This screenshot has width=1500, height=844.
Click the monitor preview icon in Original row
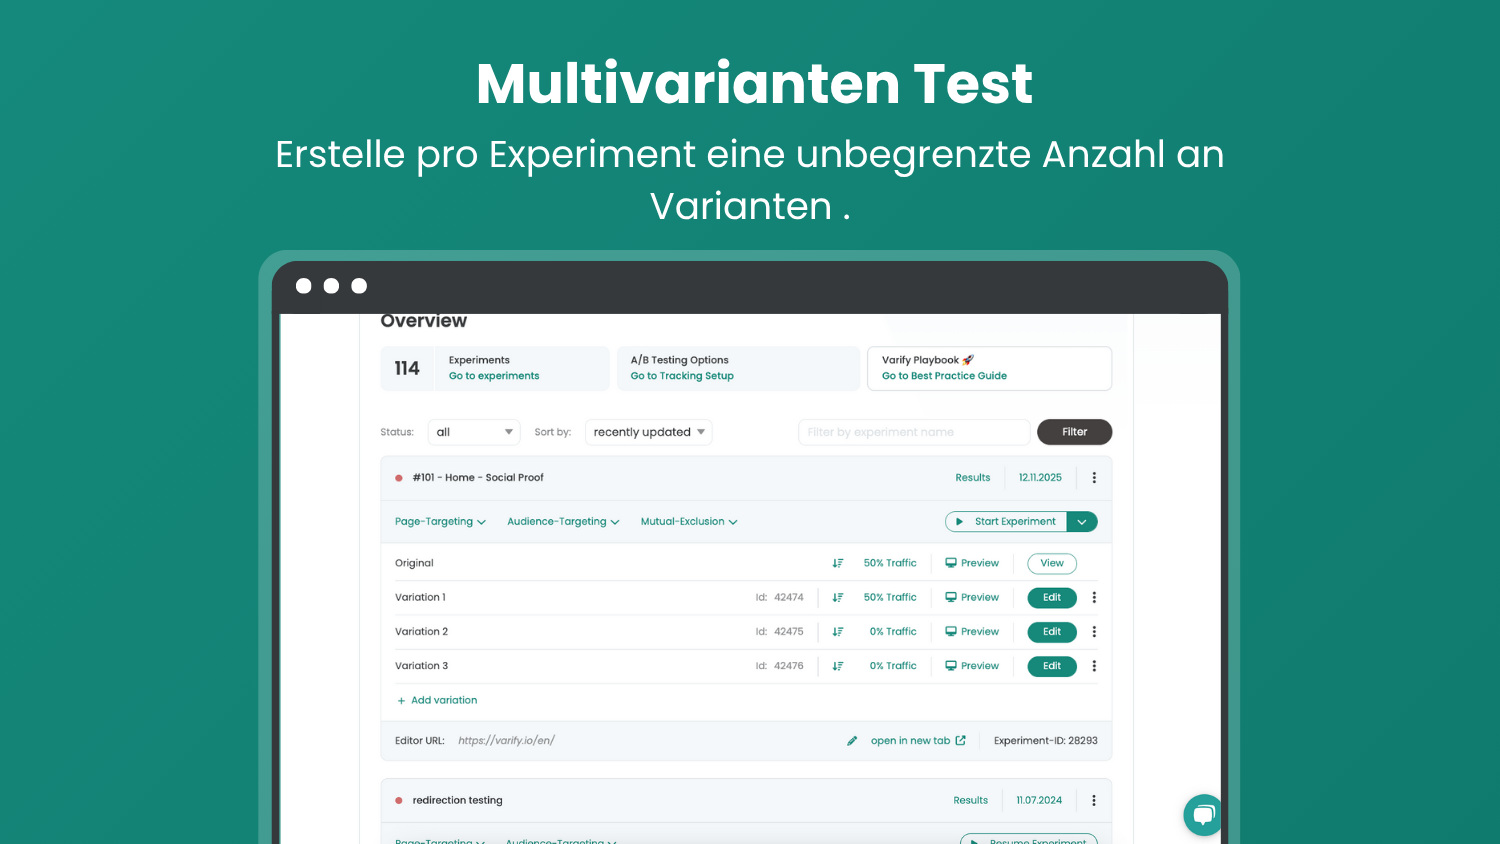tap(951, 563)
